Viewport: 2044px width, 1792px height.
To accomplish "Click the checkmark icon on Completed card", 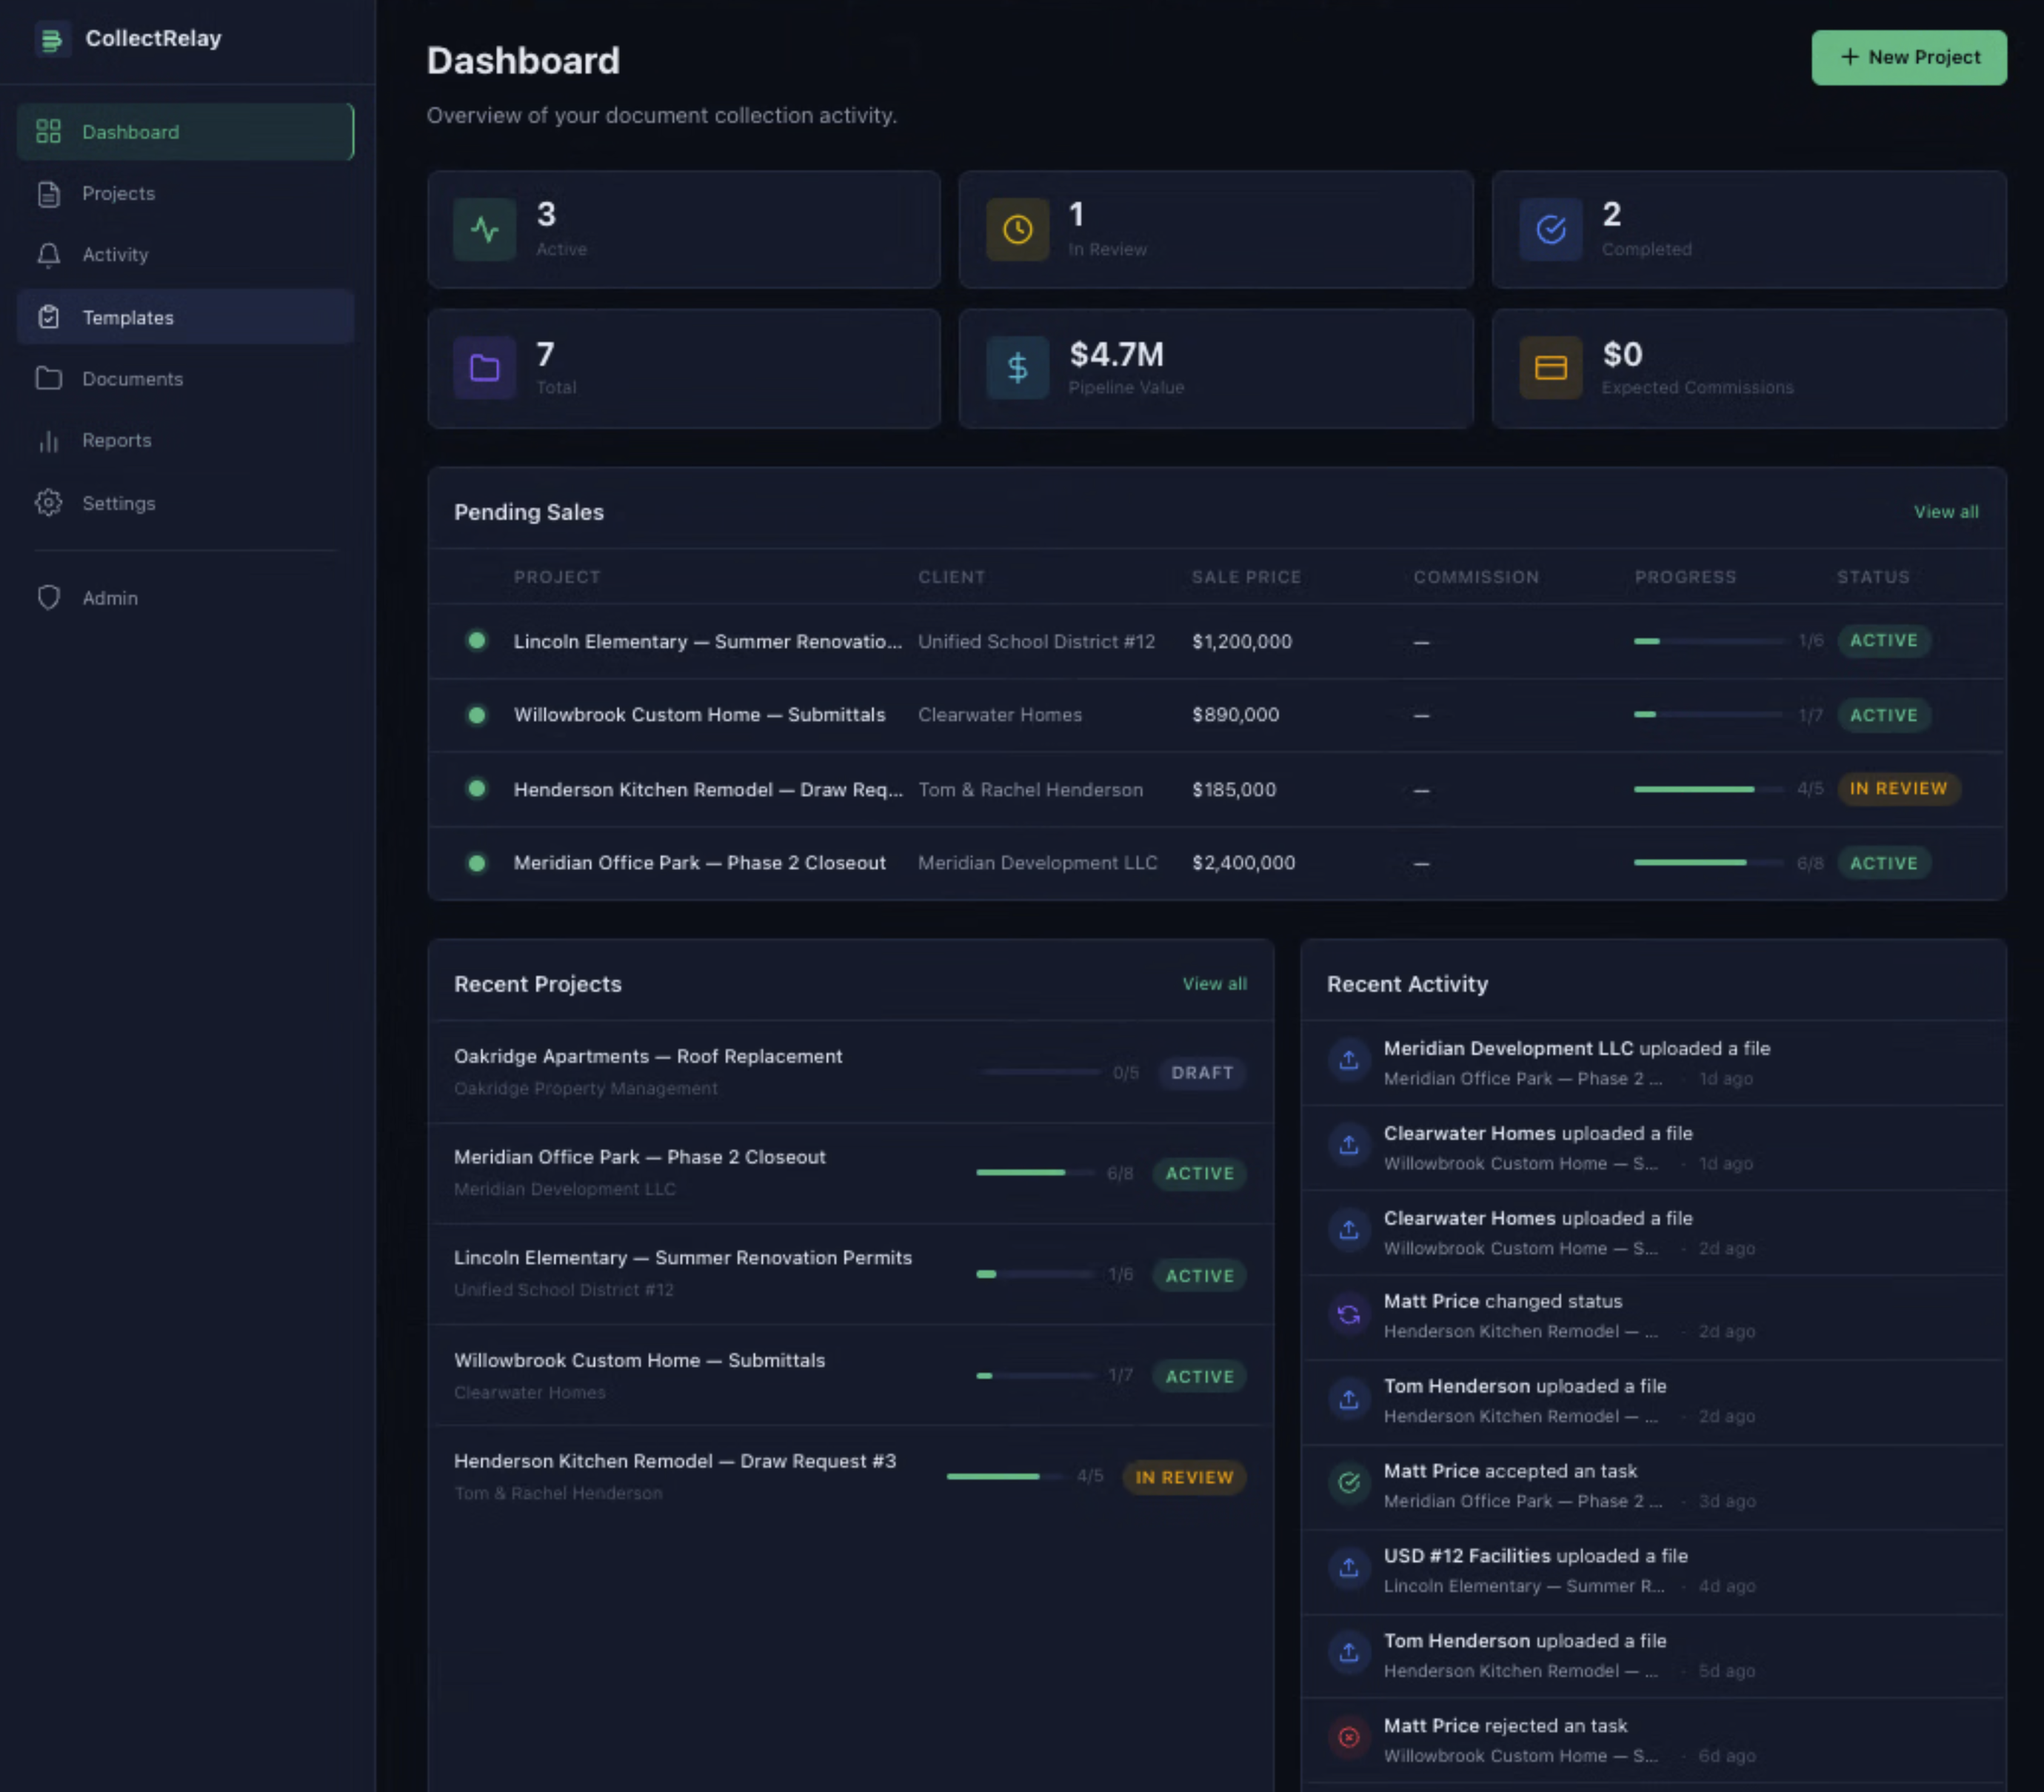I will point(1550,229).
